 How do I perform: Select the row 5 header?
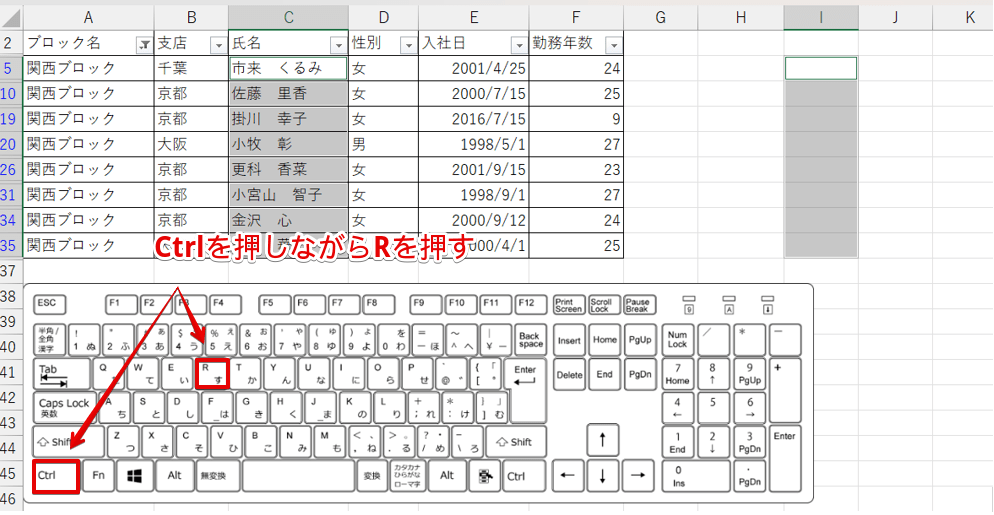click(x=10, y=69)
